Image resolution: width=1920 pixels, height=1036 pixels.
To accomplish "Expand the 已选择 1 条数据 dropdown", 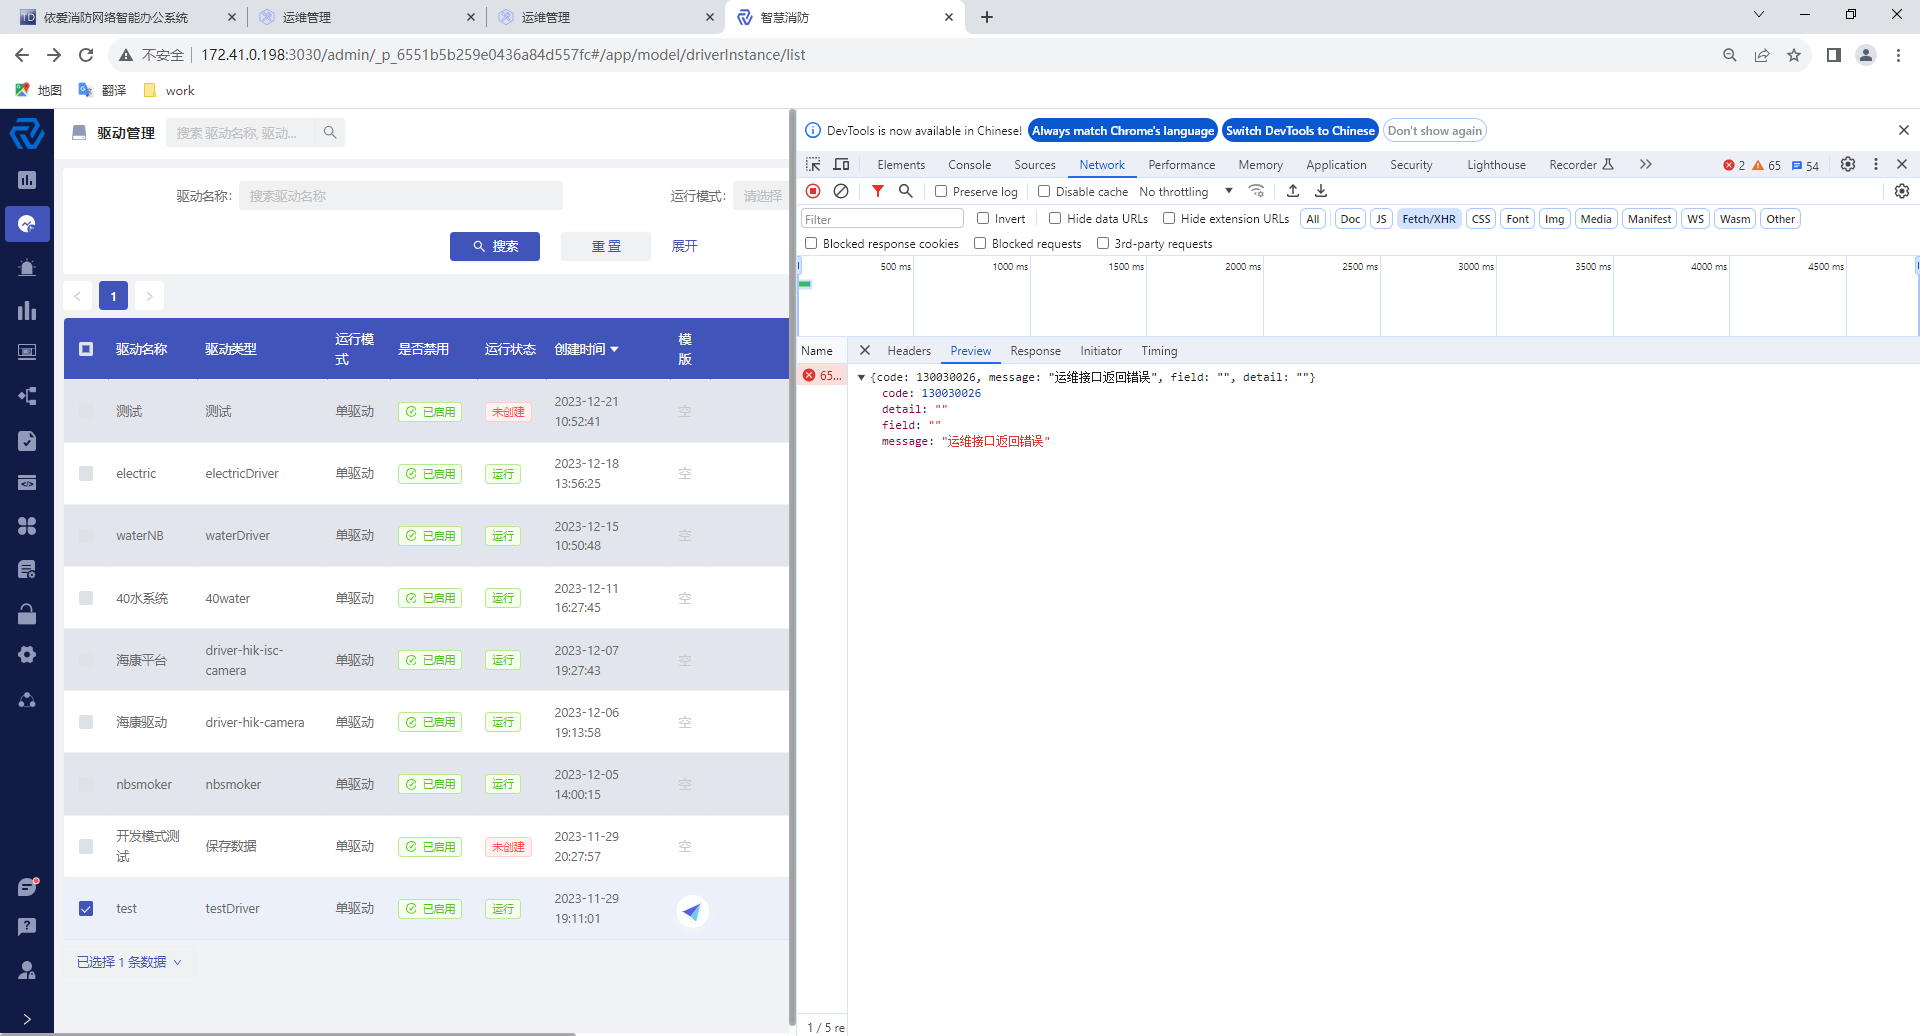I will pyautogui.click(x=129, y=962).
